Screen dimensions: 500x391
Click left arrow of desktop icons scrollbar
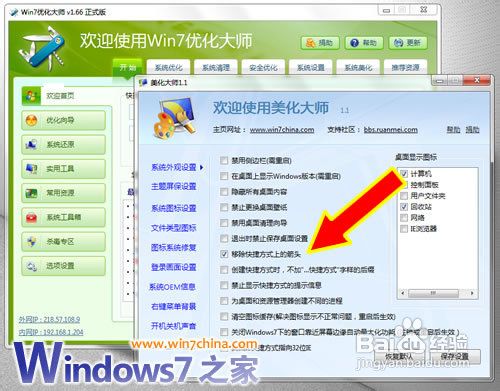click(x=403, y=293)
